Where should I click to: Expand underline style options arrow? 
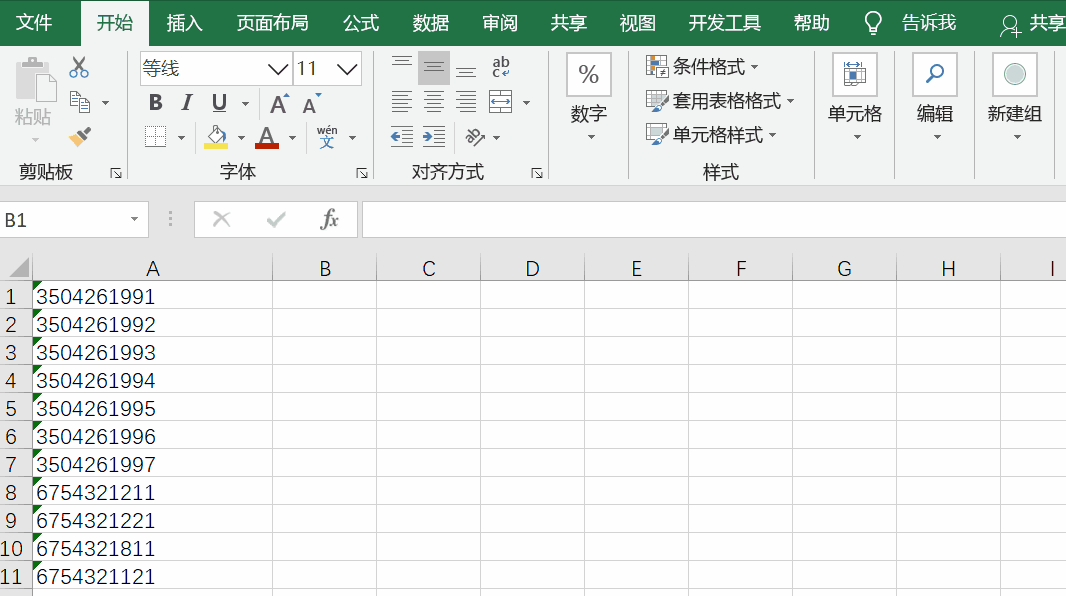(x=245, y=104)
